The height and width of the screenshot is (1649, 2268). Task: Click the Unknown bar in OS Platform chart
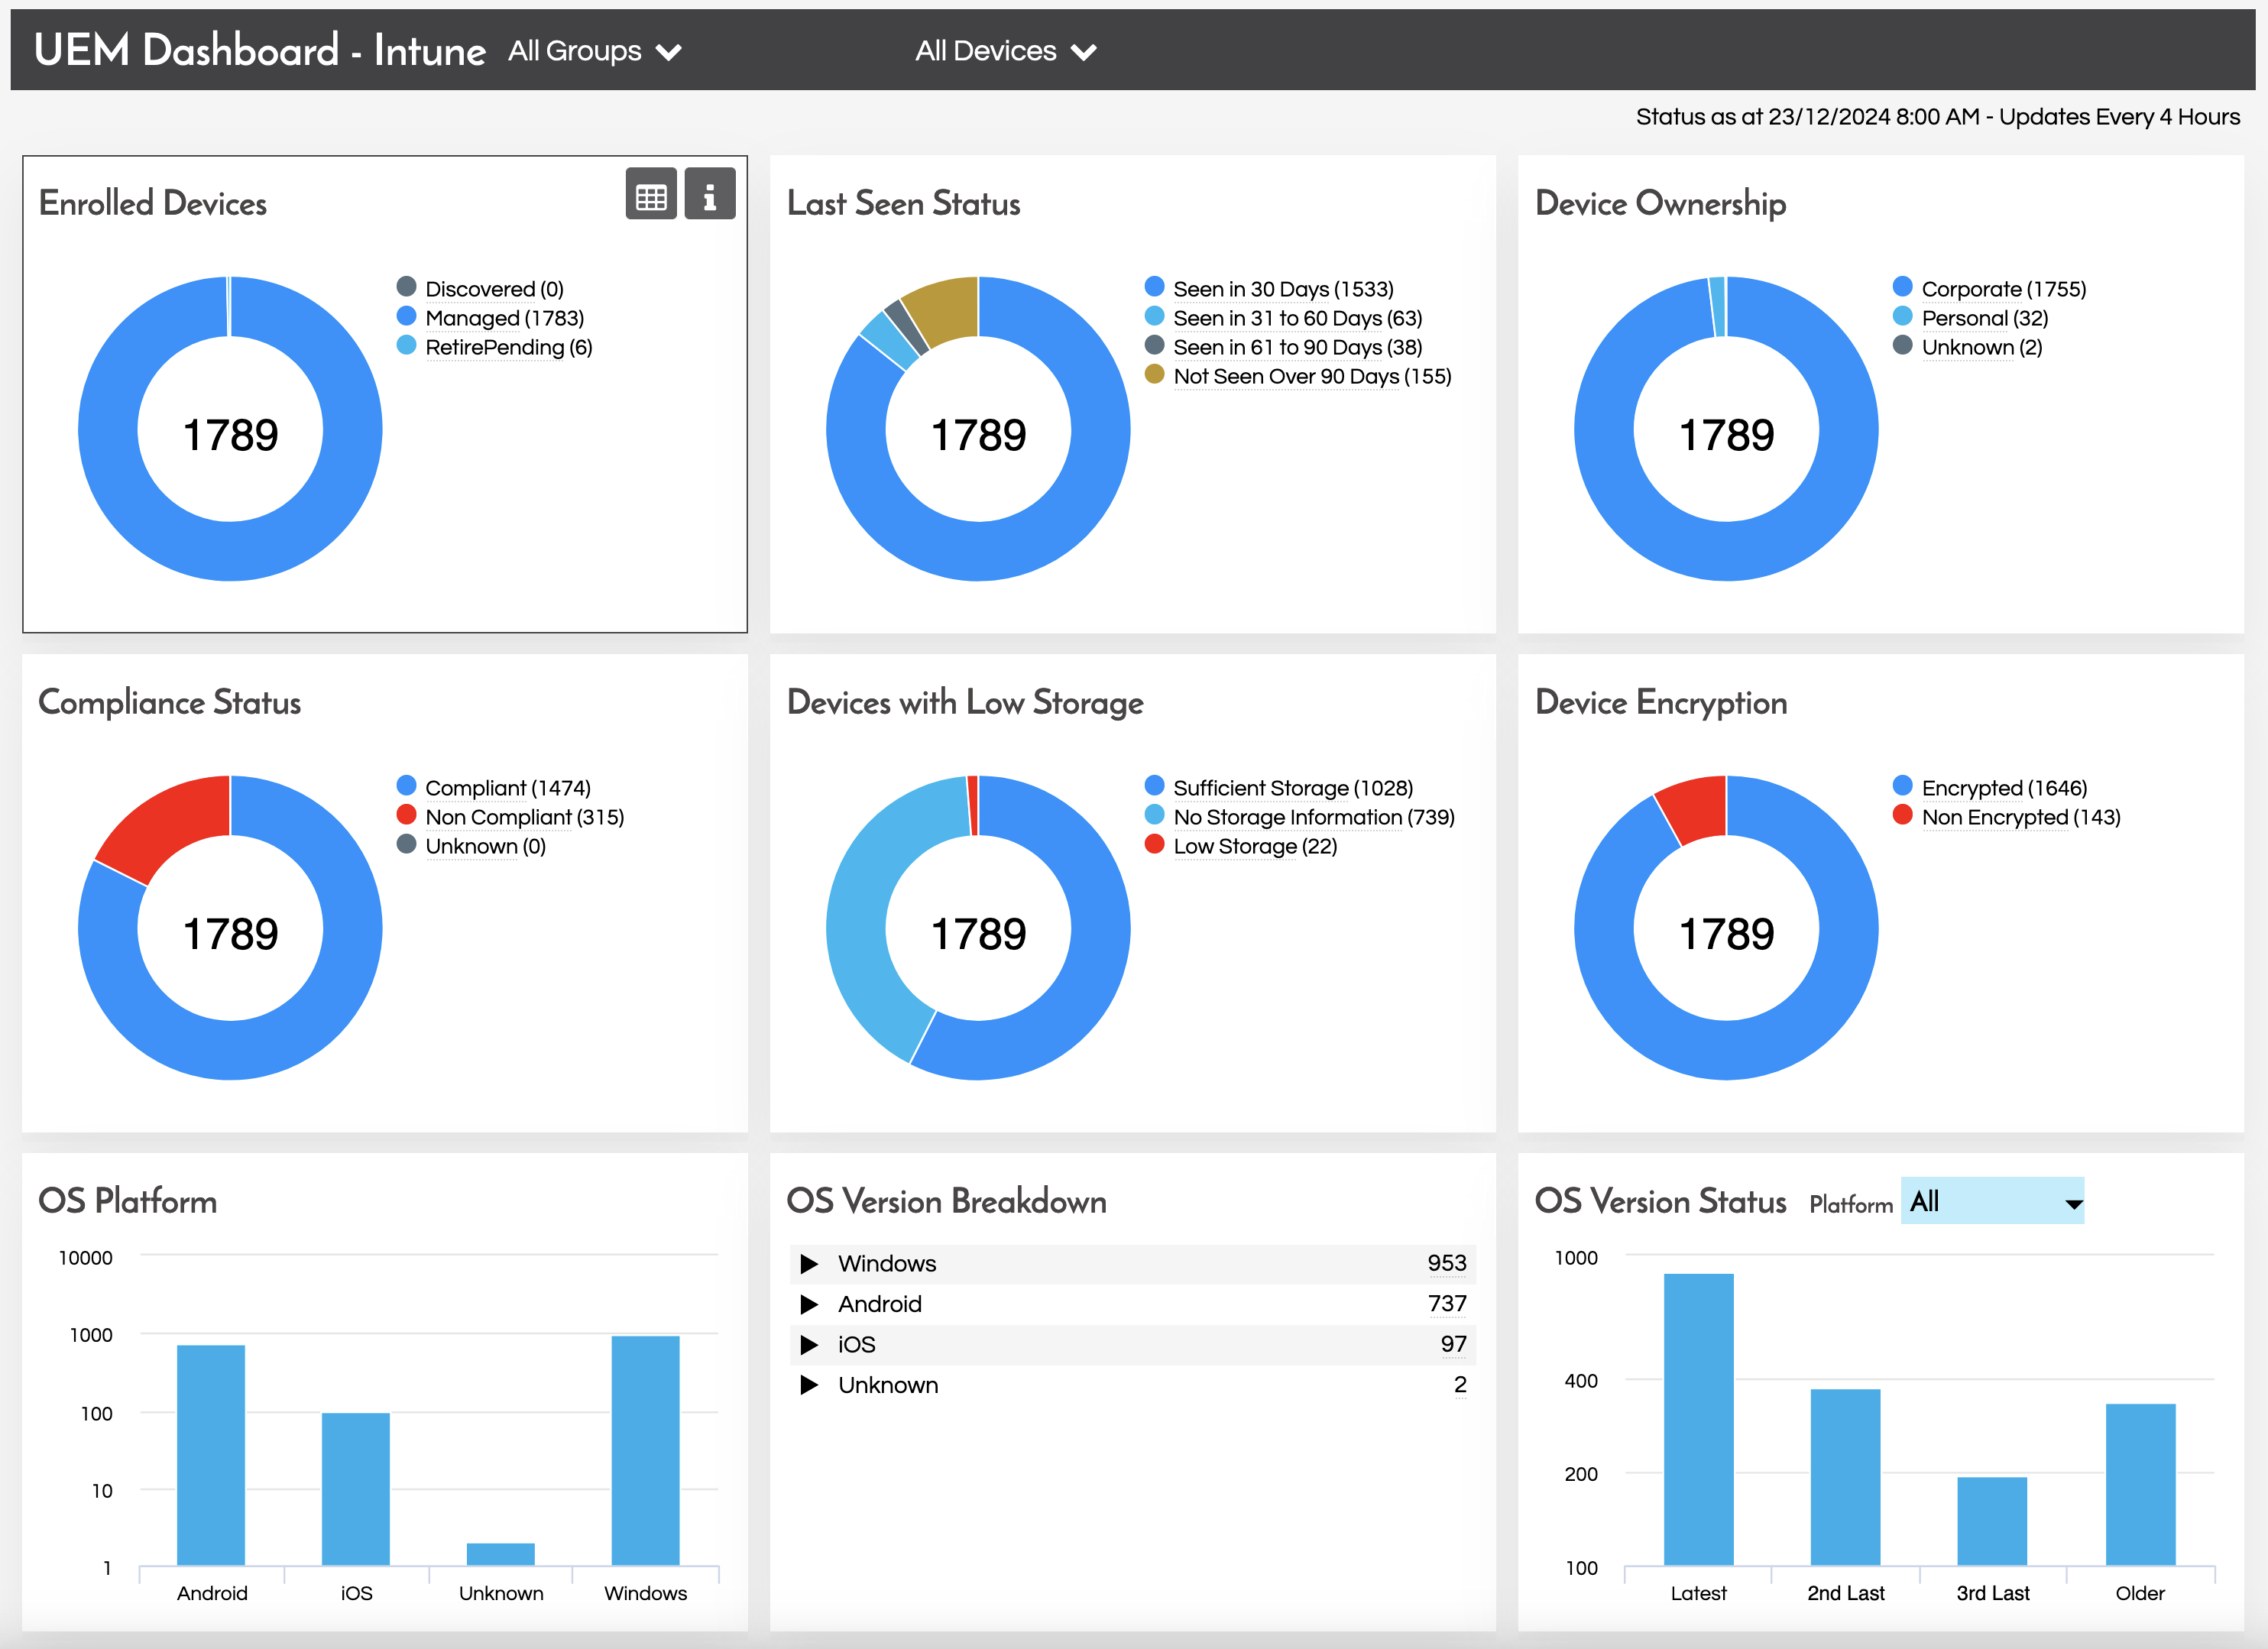[x=501, y=1554]
